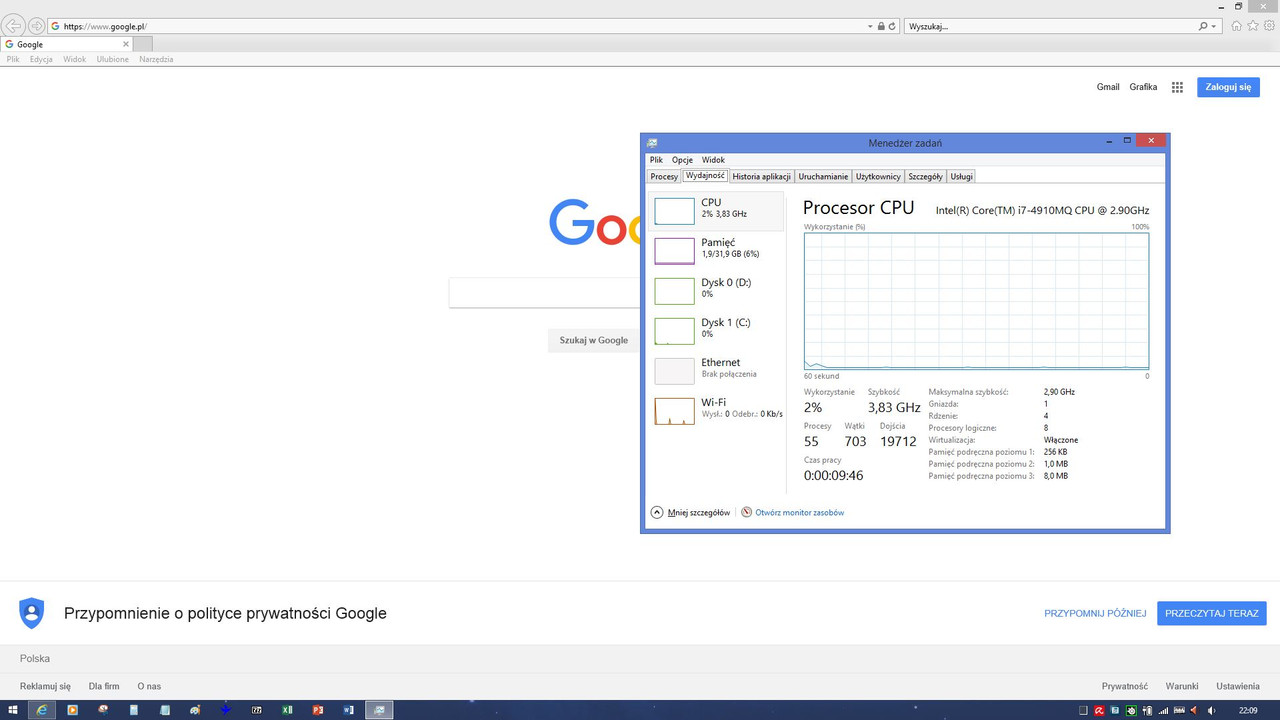Open the blue bird application on taskbar
Screen dimensions: 1280x720
click(x=226, y=710)
